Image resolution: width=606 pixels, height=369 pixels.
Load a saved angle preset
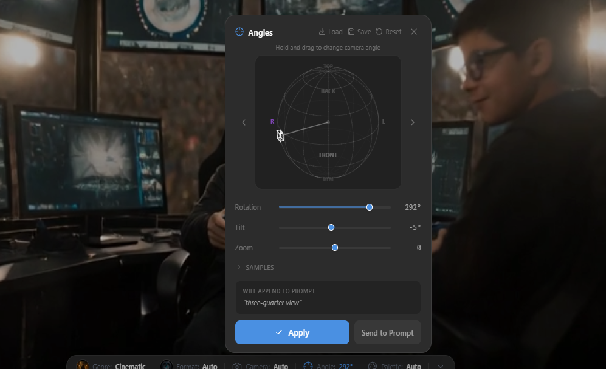[330, 32]
